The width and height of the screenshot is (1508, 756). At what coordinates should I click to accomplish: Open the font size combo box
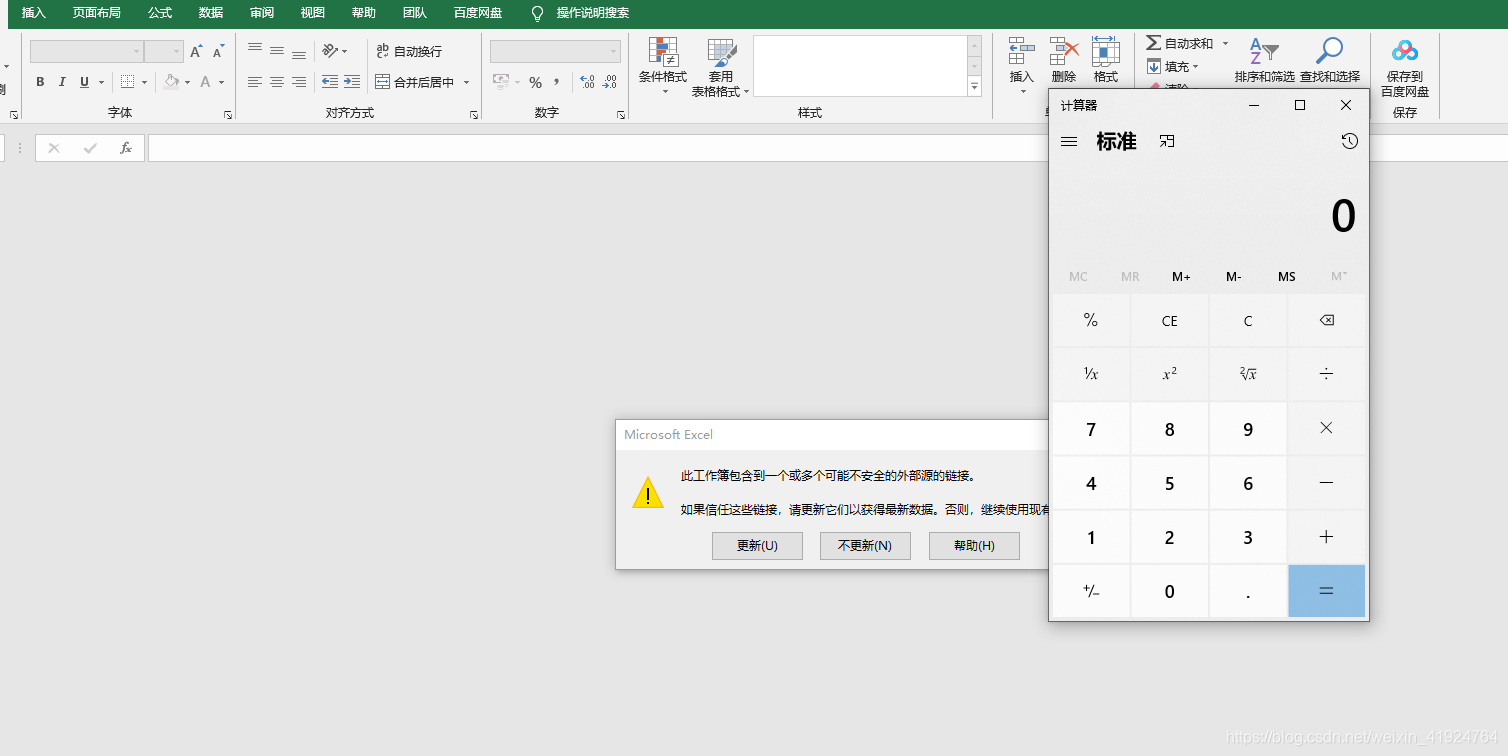click(x=164, y=52)
